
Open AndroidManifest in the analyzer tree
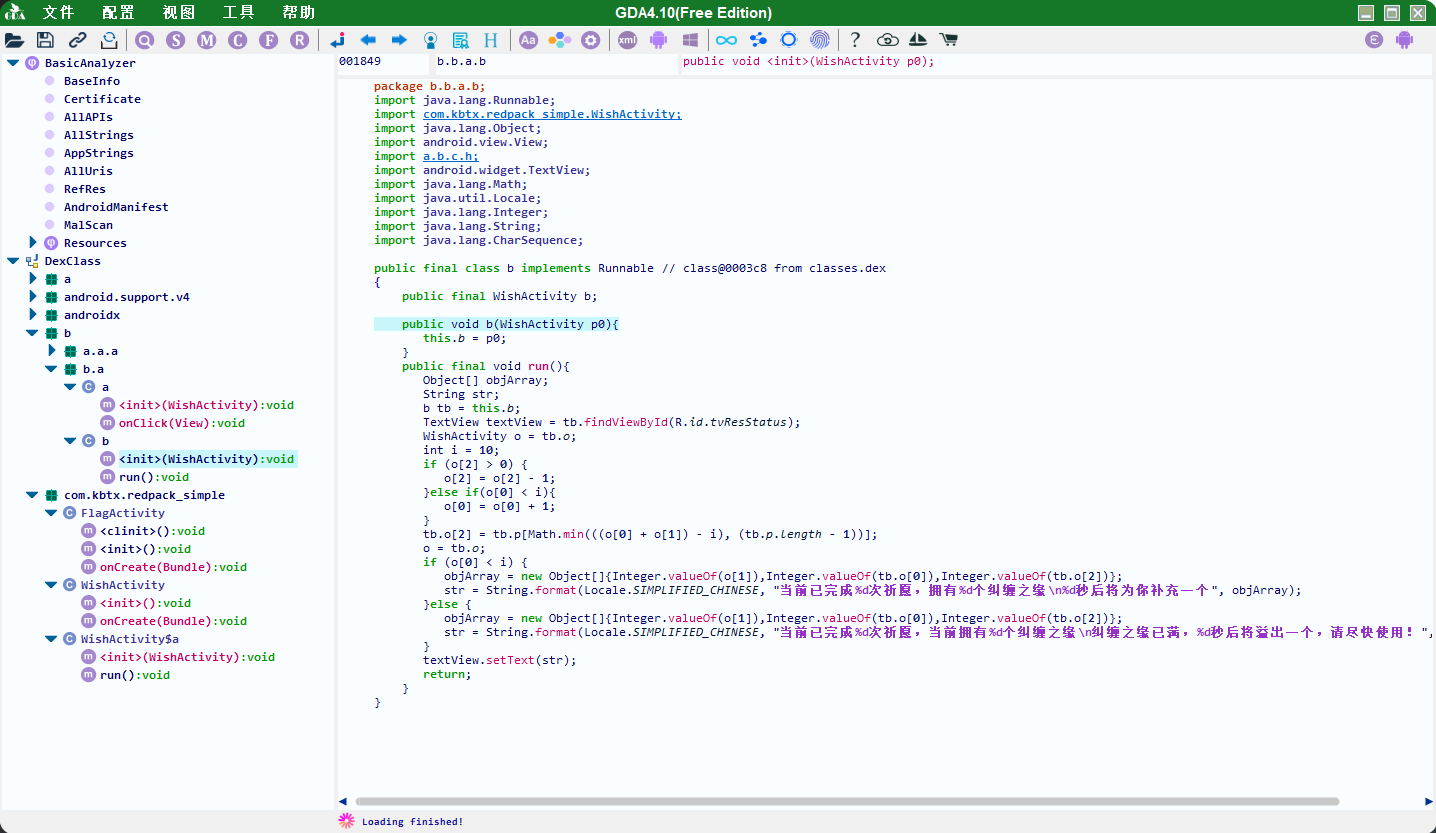pyautogui.click(x=116, y=207)
